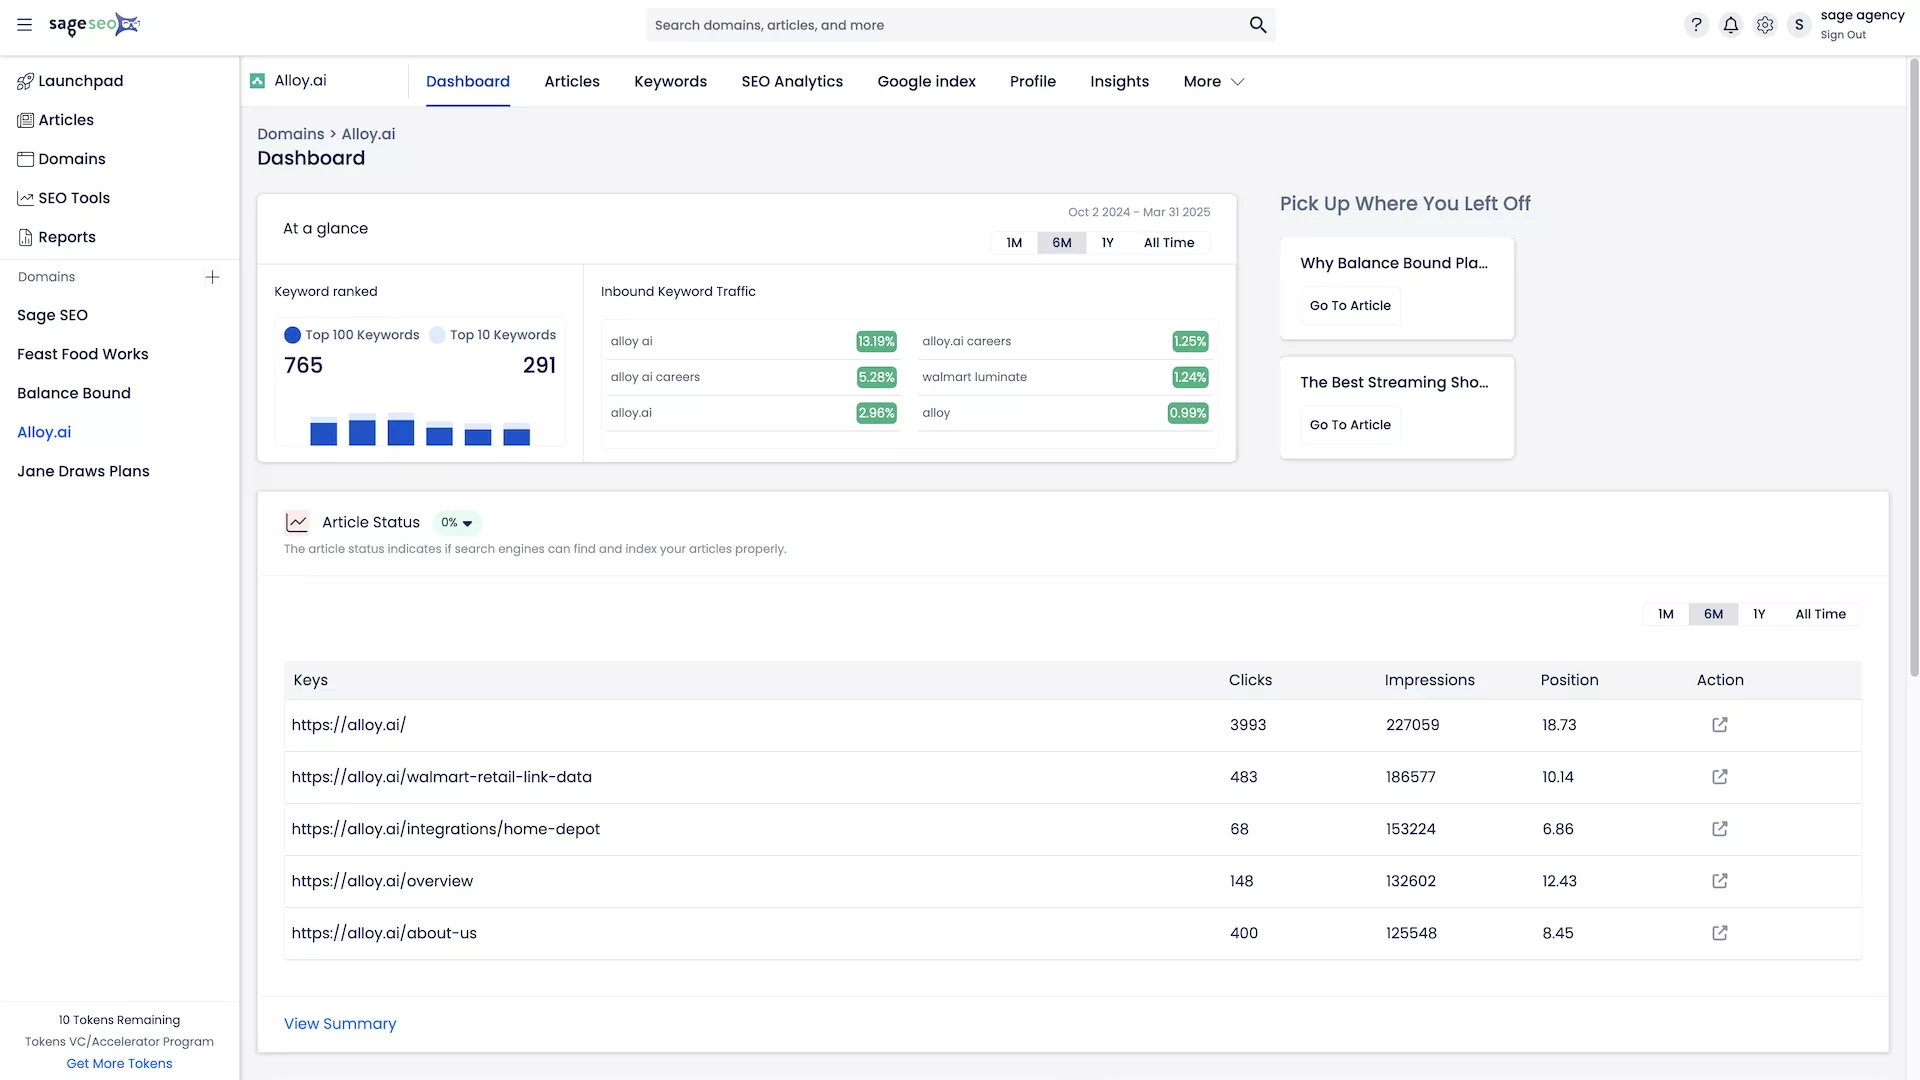Image resolution: width=1920 pixels, height=1080 pixels.
Task: Select 1M range in At a glance
Action: tap(1014, 243)
